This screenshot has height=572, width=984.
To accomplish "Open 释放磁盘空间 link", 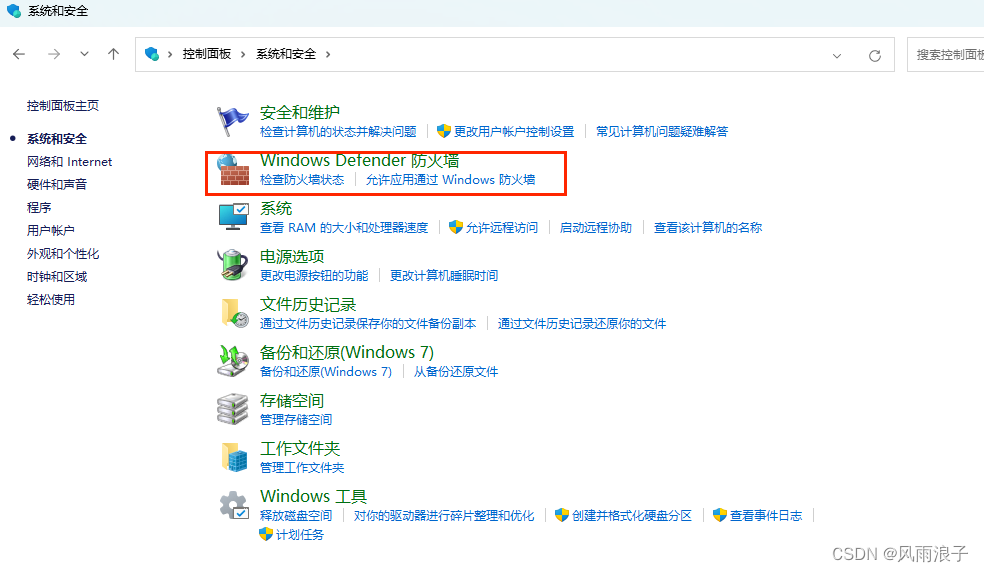I will [x=296, y=515].
